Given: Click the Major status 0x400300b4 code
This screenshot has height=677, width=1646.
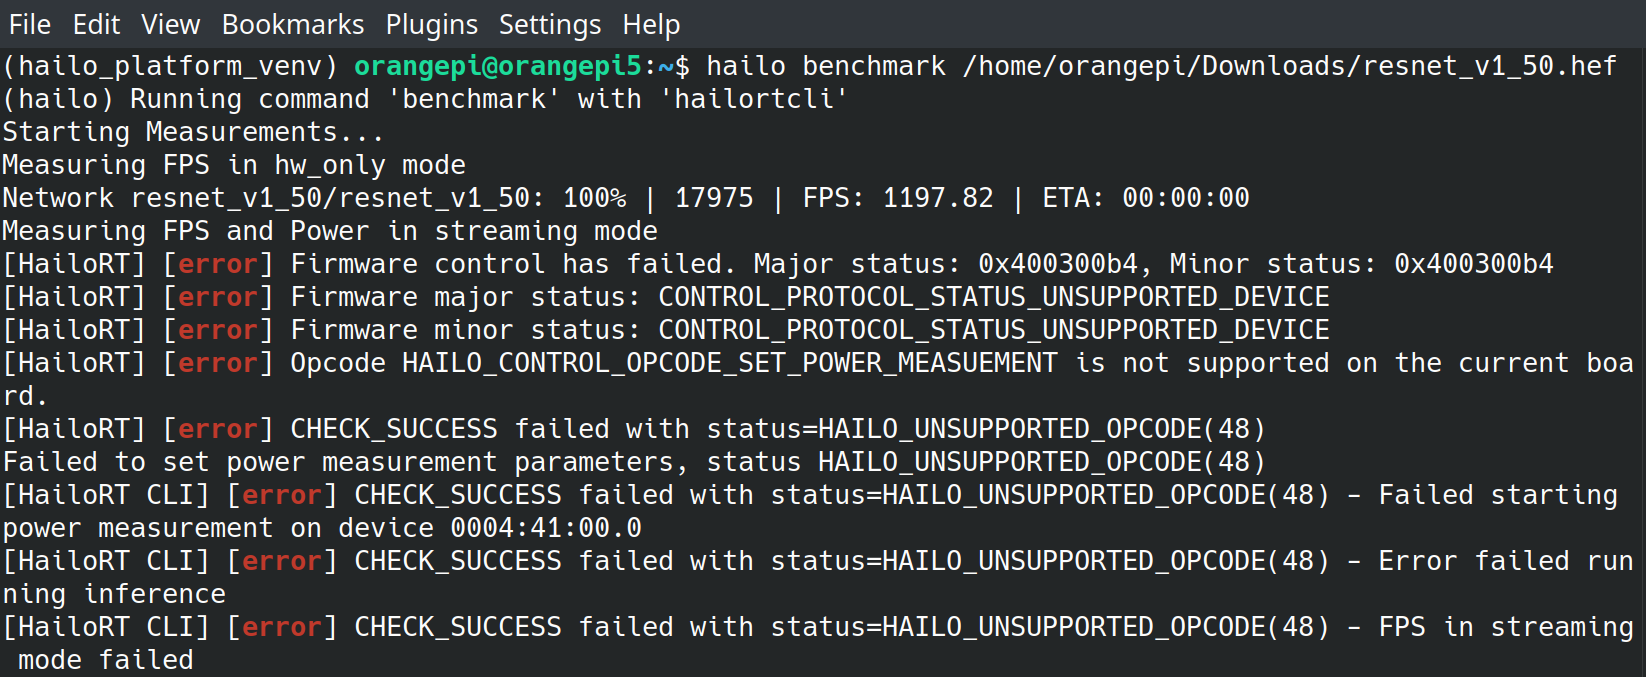Looking at the screenshot, I should pyautogui.click(x=1058, y=264).
